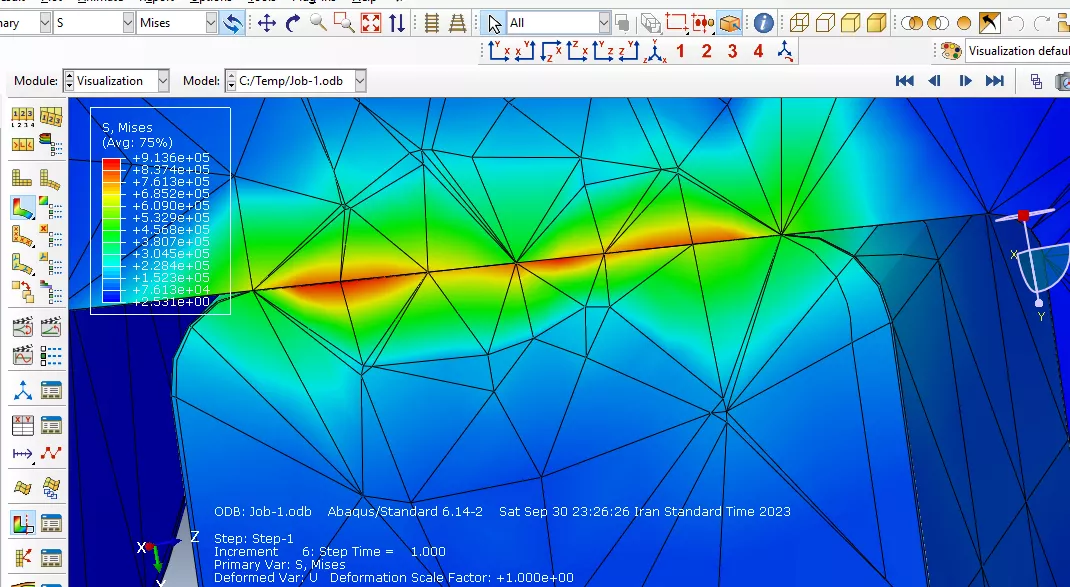Viewport: 1070px width, 587px height.
Task: Click the rotate triad view icon
Action: click(x=785, y=51)
